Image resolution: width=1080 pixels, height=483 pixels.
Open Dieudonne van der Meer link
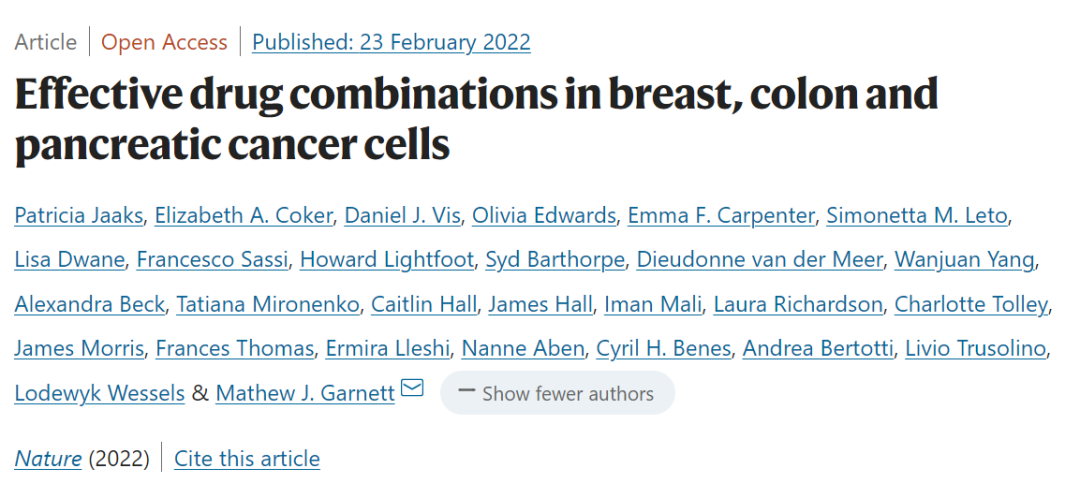coord(759,260)
